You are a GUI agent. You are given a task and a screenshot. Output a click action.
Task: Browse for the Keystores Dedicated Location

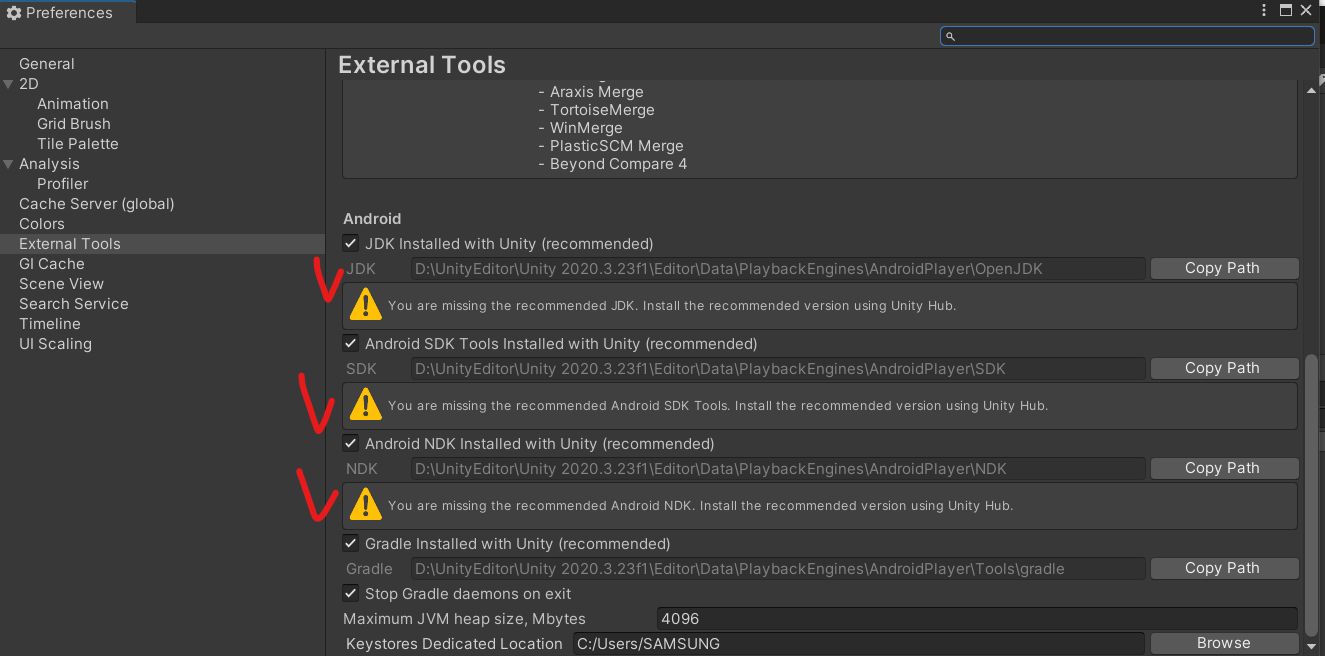[x=1224, y=642]
